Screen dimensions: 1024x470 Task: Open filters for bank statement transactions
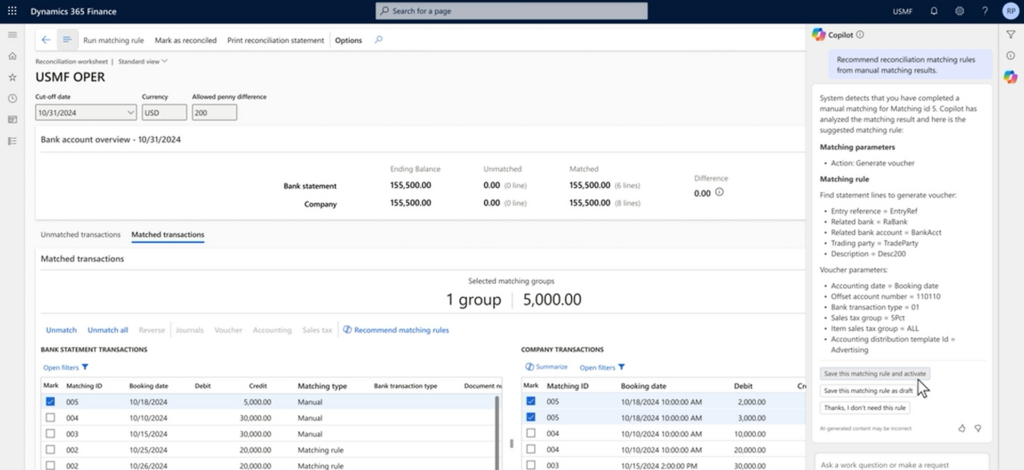pos(66,368)
